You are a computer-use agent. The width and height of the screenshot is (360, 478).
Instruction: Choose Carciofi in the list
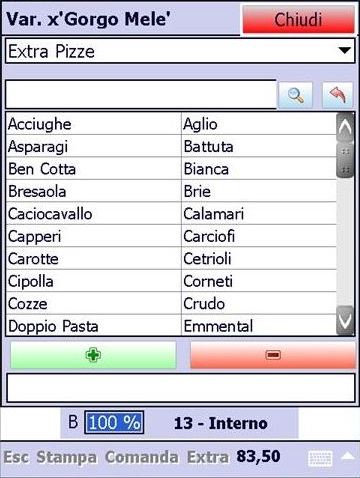pyautogui.click(x=259, y=236)
